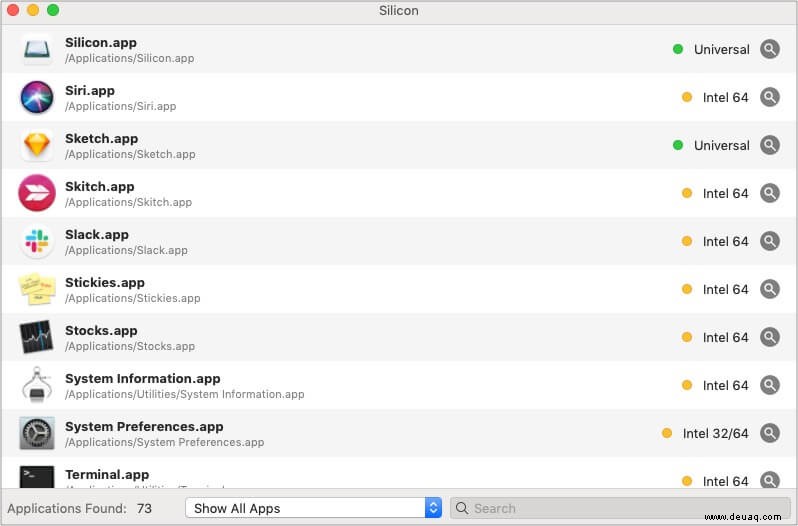Select the System Information.app name text
The height and width of the screenshot is (526, 798).
(142, 378)
